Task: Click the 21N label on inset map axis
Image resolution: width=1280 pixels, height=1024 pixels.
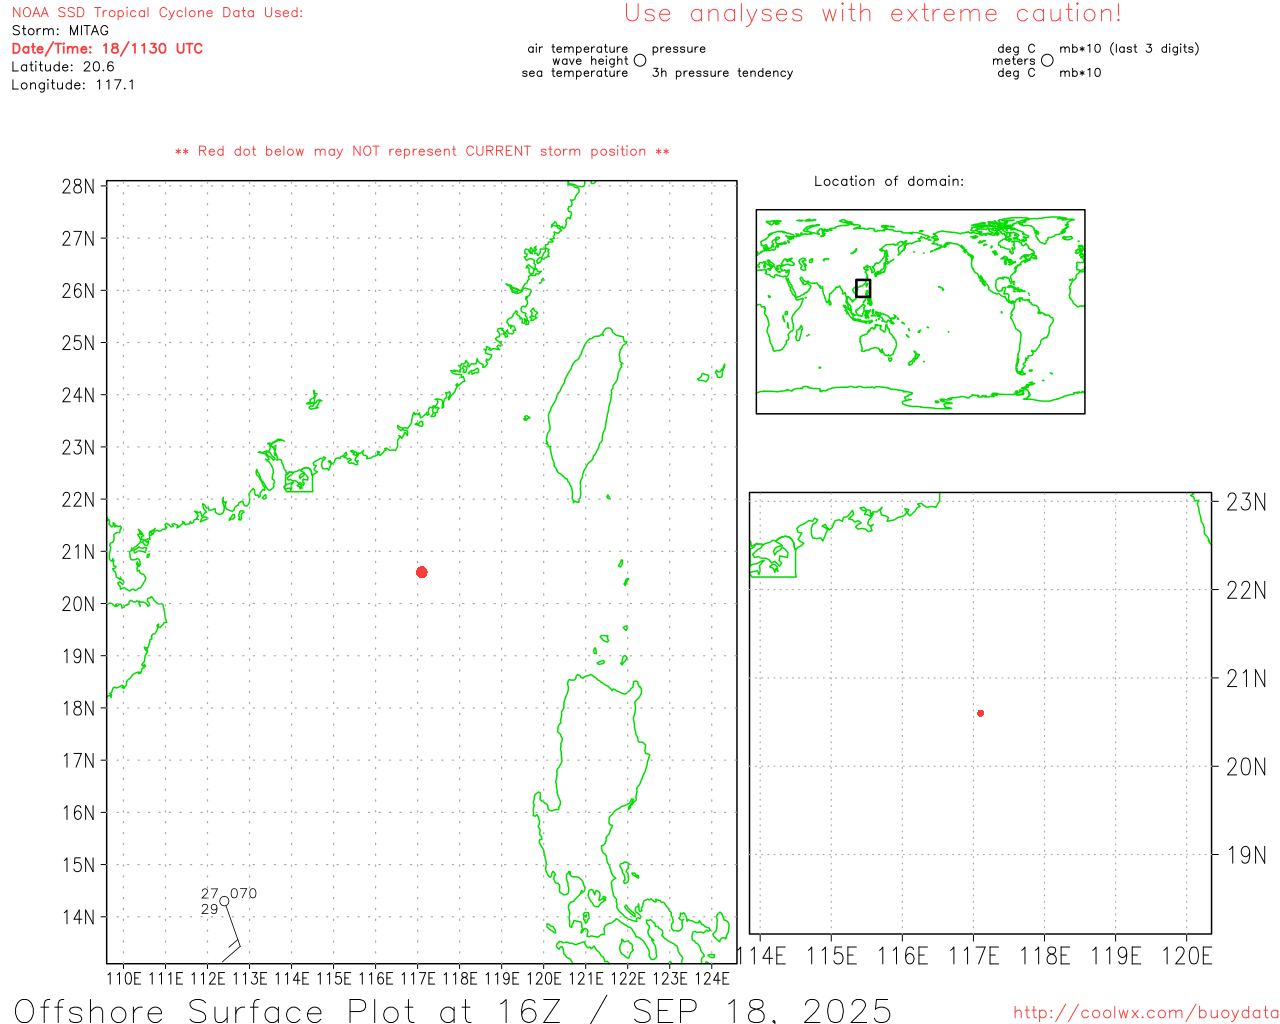Action: pos(1246,679)
